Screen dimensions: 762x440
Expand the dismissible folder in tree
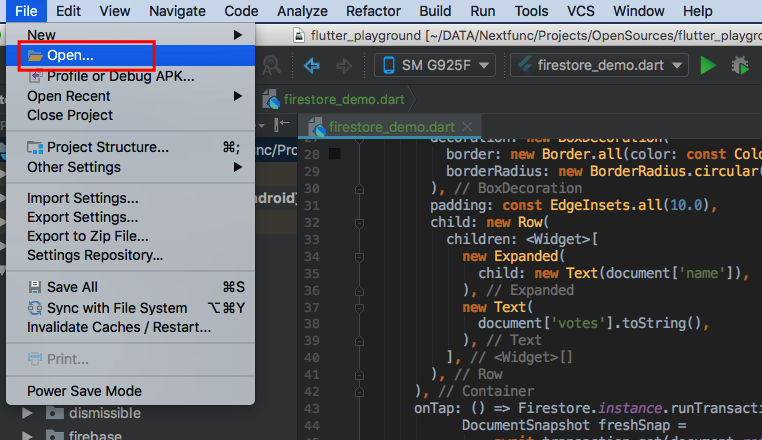point(28,413)
